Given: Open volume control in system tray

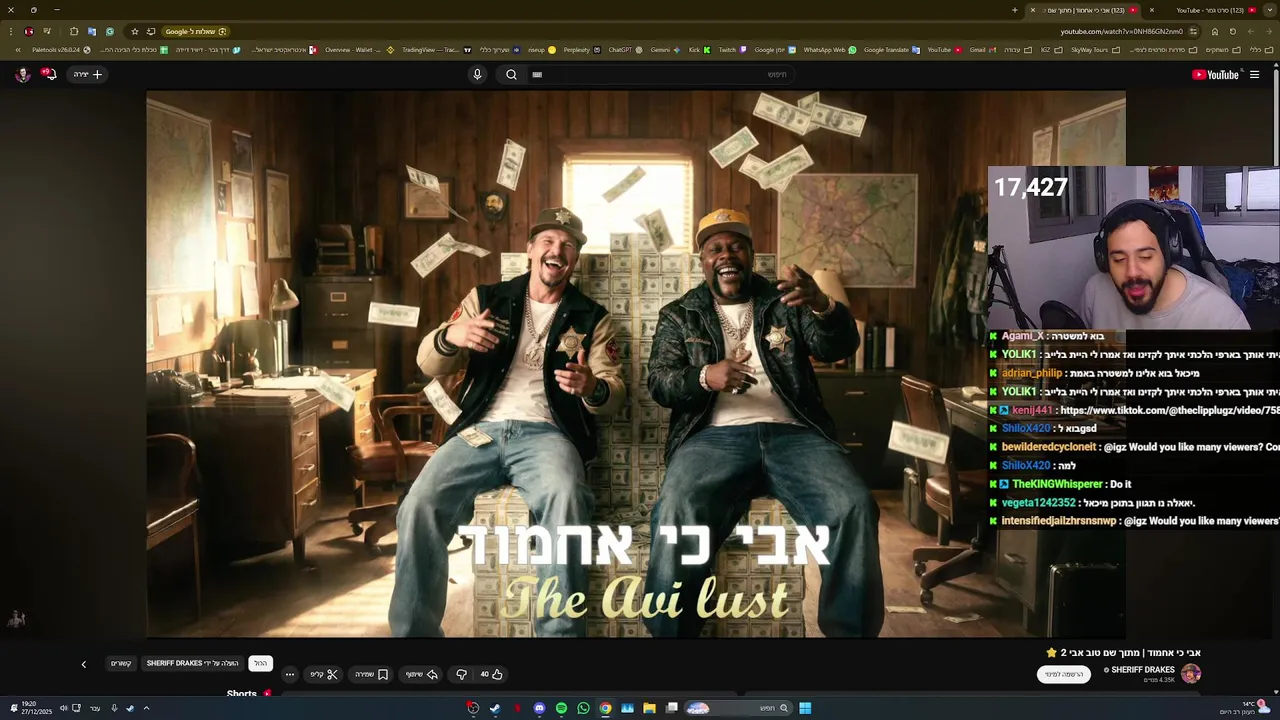Looking at the screenshot, I should click(x=63, y=708).
